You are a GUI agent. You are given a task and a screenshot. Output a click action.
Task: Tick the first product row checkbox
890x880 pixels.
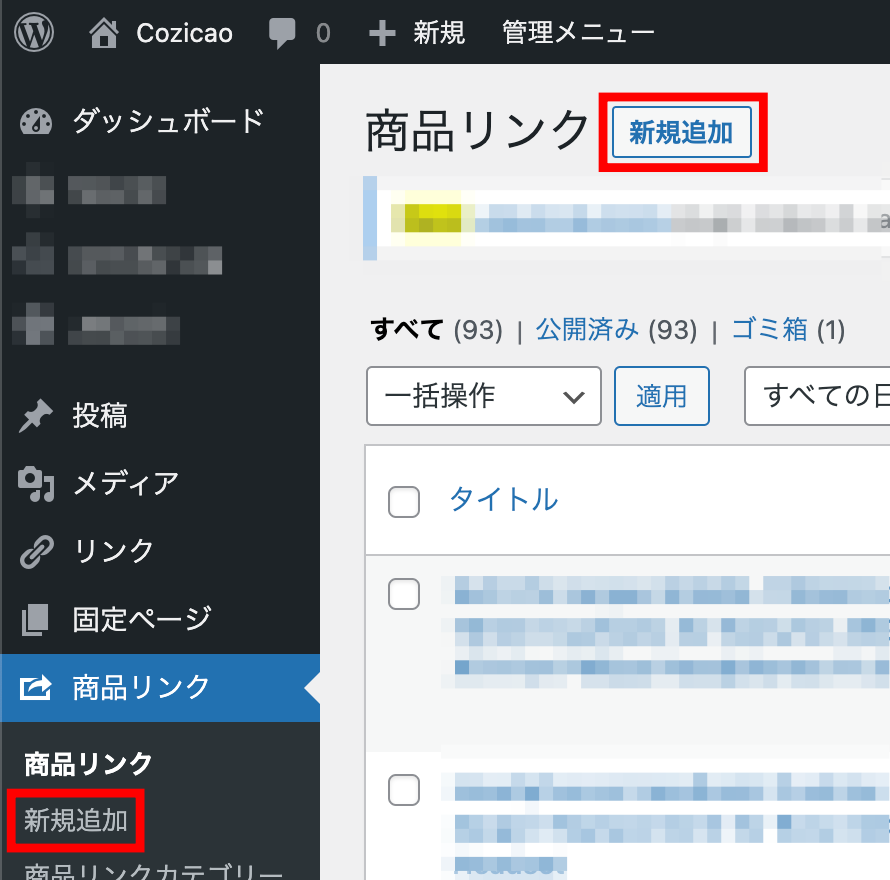(x=404, y=594)
